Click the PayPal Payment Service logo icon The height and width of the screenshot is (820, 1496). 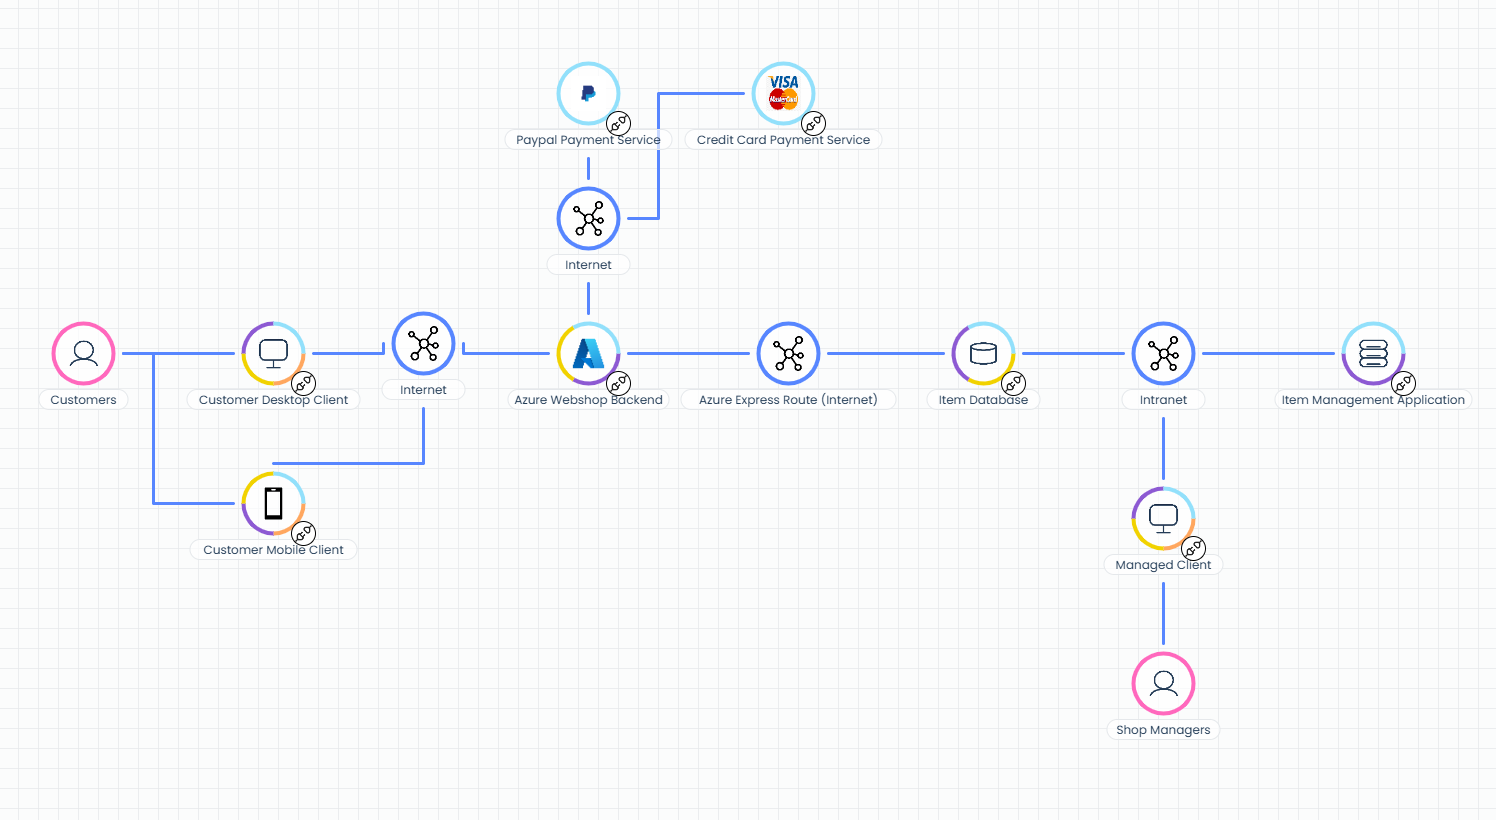[x=588, y=93]
